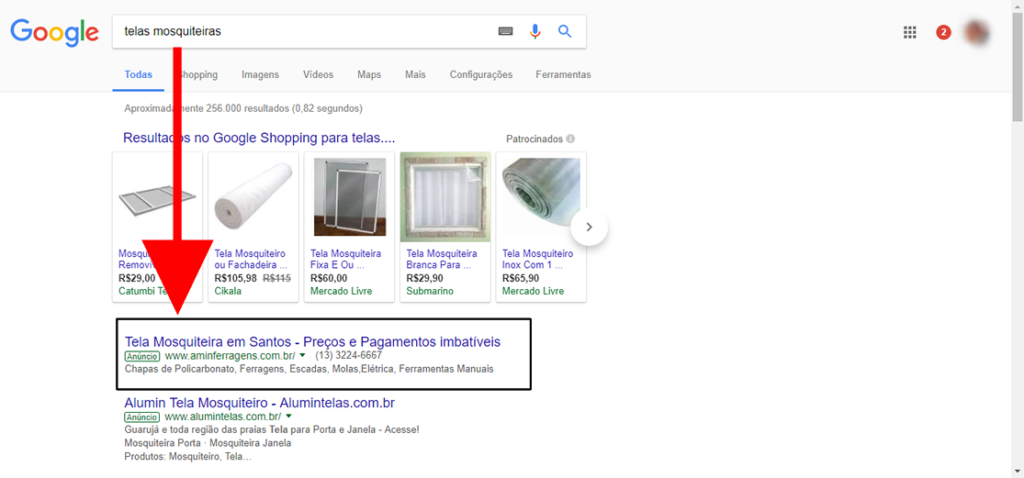Image resolution: width=1024 pixels, height=478 pixels.
Task: Click the blue search magnifier icon
Action: pos(565,32)
